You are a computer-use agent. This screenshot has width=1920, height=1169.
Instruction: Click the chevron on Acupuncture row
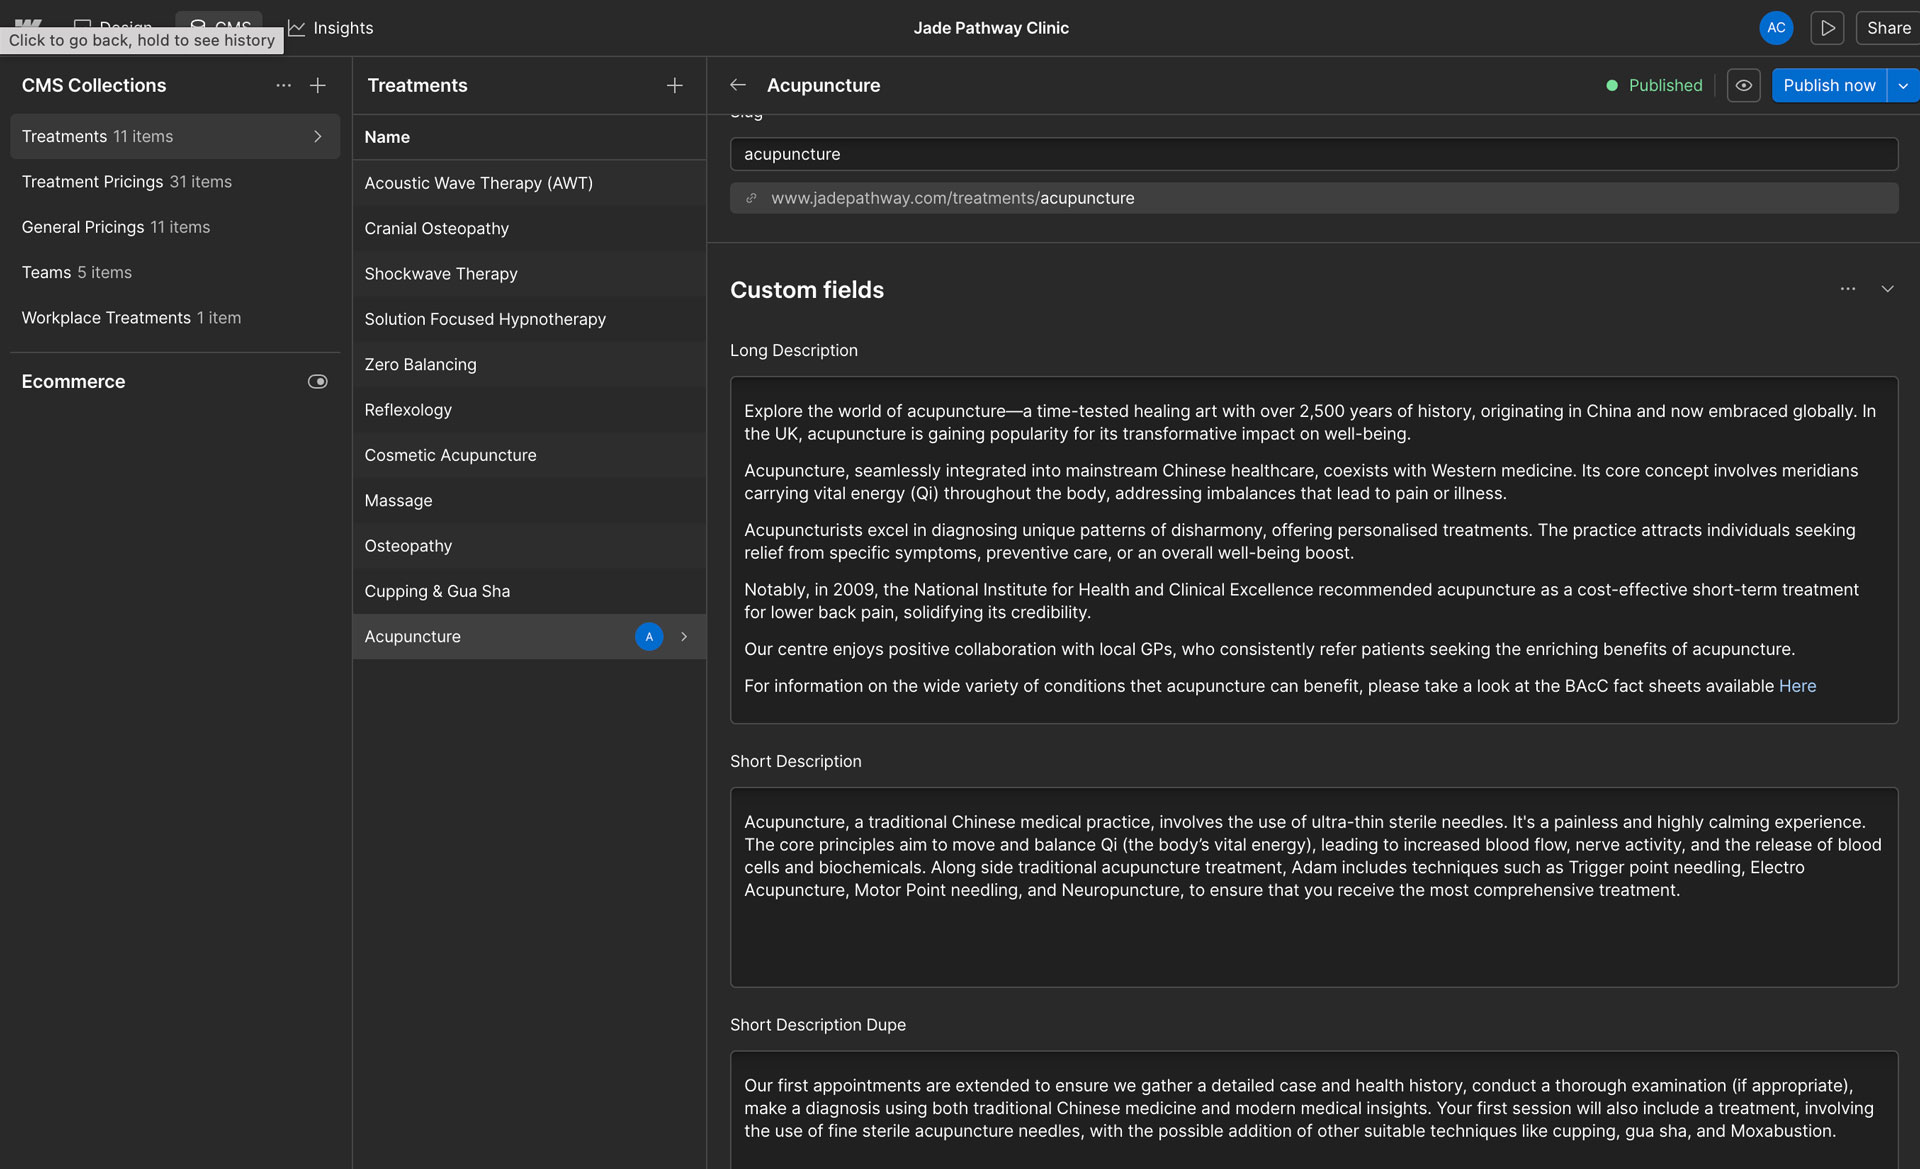pyautogui.click(x=684, y=637)
